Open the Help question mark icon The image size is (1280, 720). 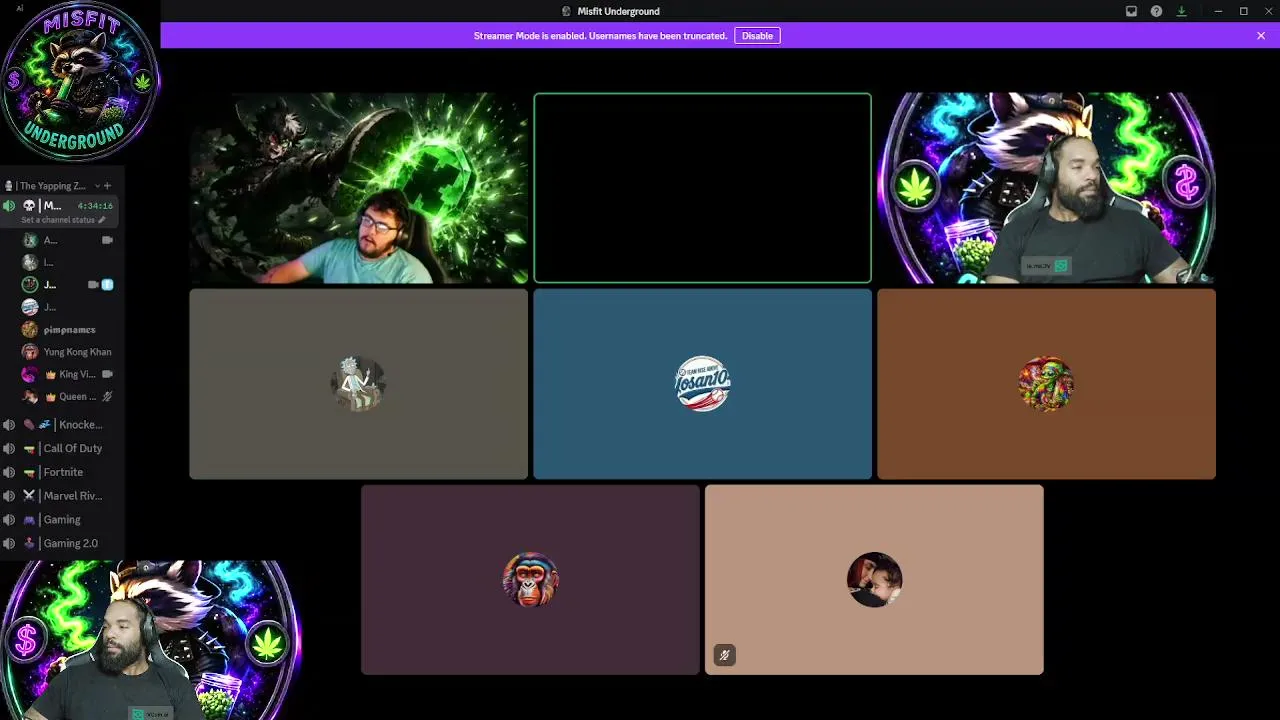tap(1156, 11)
